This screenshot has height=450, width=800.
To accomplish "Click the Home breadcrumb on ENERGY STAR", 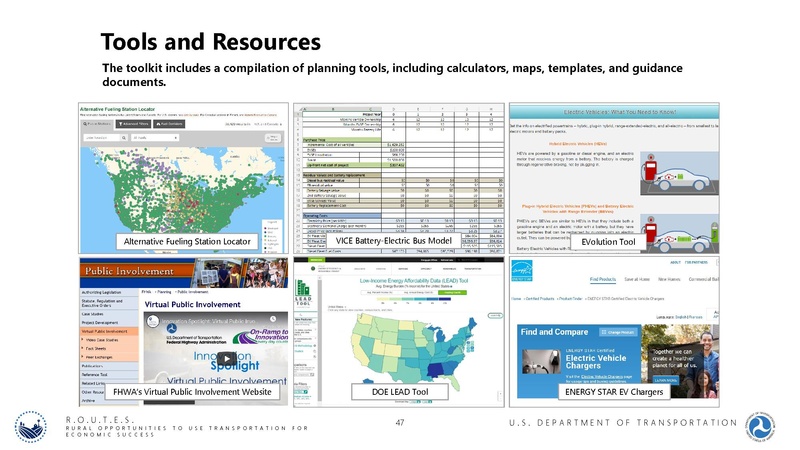I will pyautogui.click(x=516, y=298).
